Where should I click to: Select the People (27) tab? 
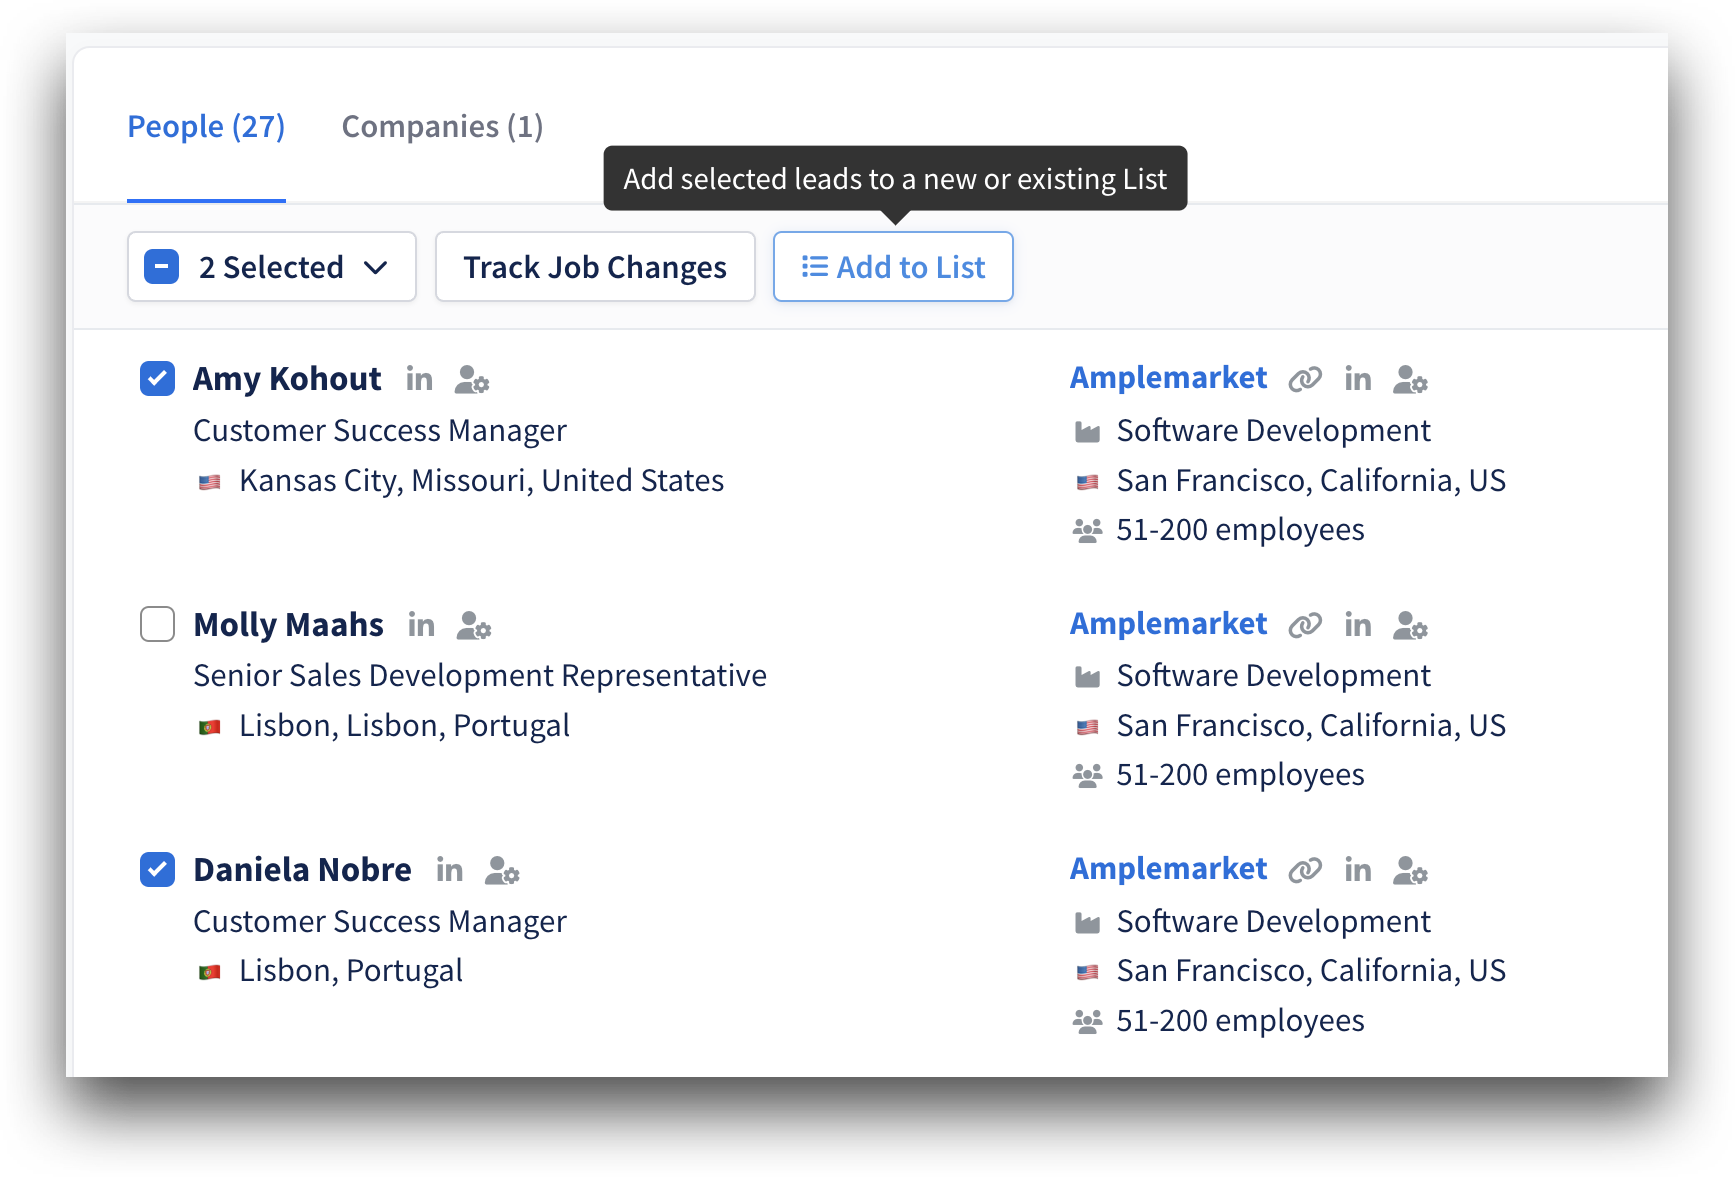pyautogui.click(x=206, y=127)
